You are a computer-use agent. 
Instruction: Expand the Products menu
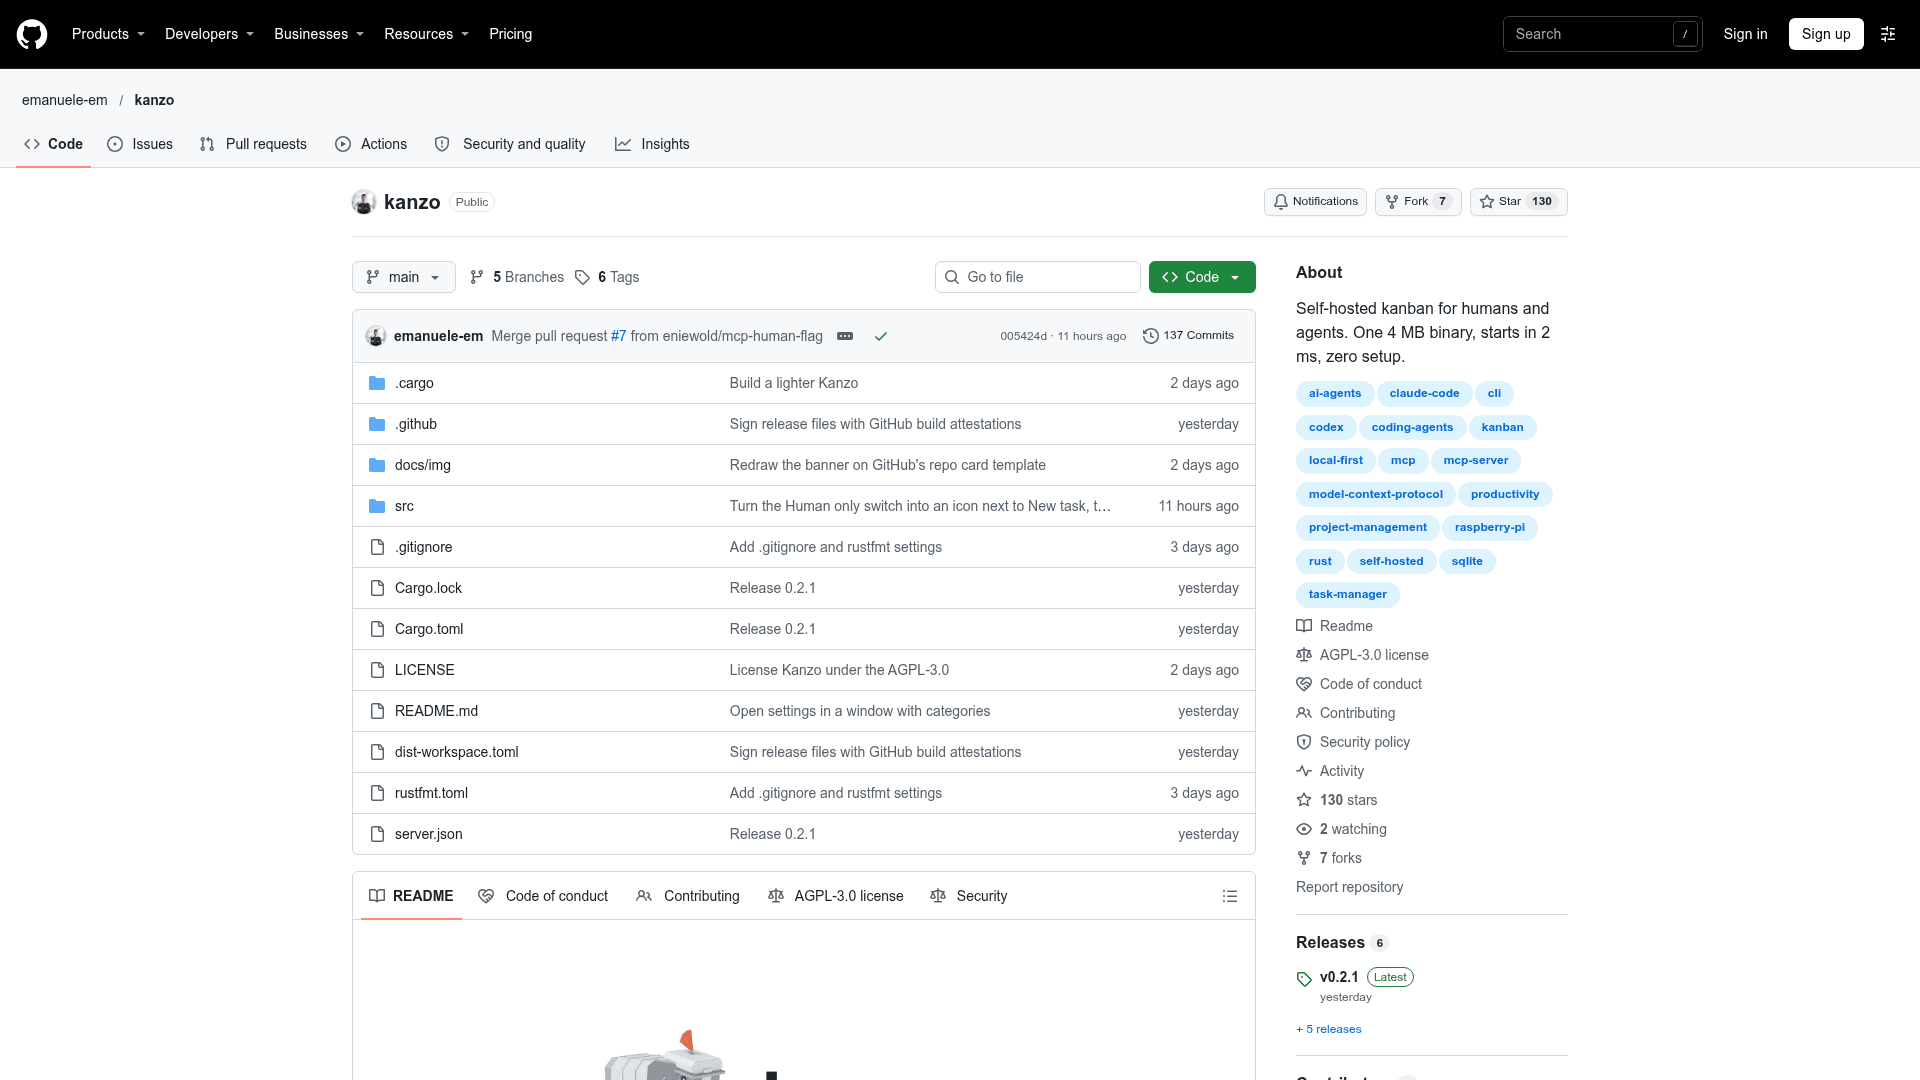108,34
